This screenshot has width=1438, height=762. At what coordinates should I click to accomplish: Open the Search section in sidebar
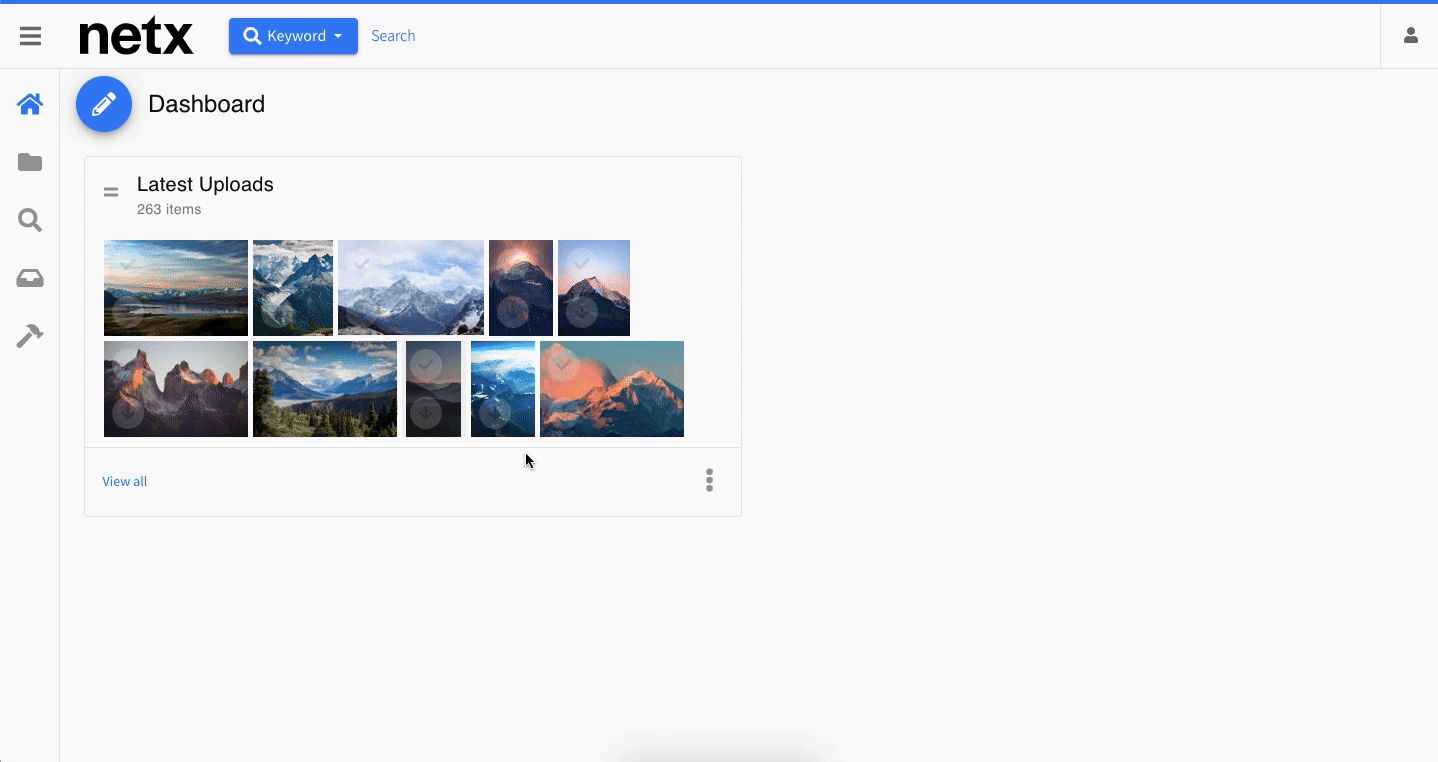tap(30, 220)
